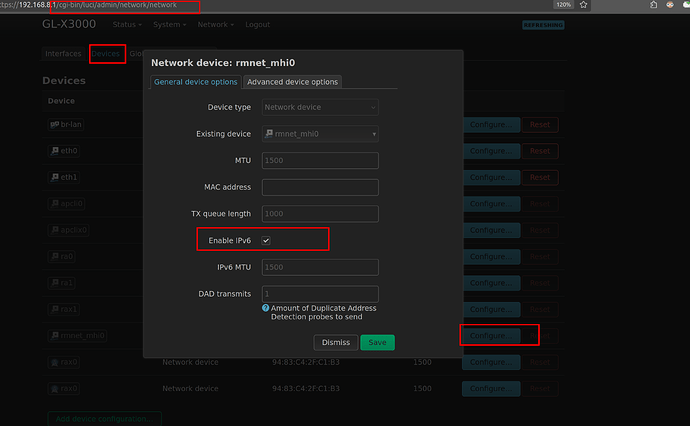
Task: Click the bridge icon of br-lan device
Action: (x=55, y=125)
